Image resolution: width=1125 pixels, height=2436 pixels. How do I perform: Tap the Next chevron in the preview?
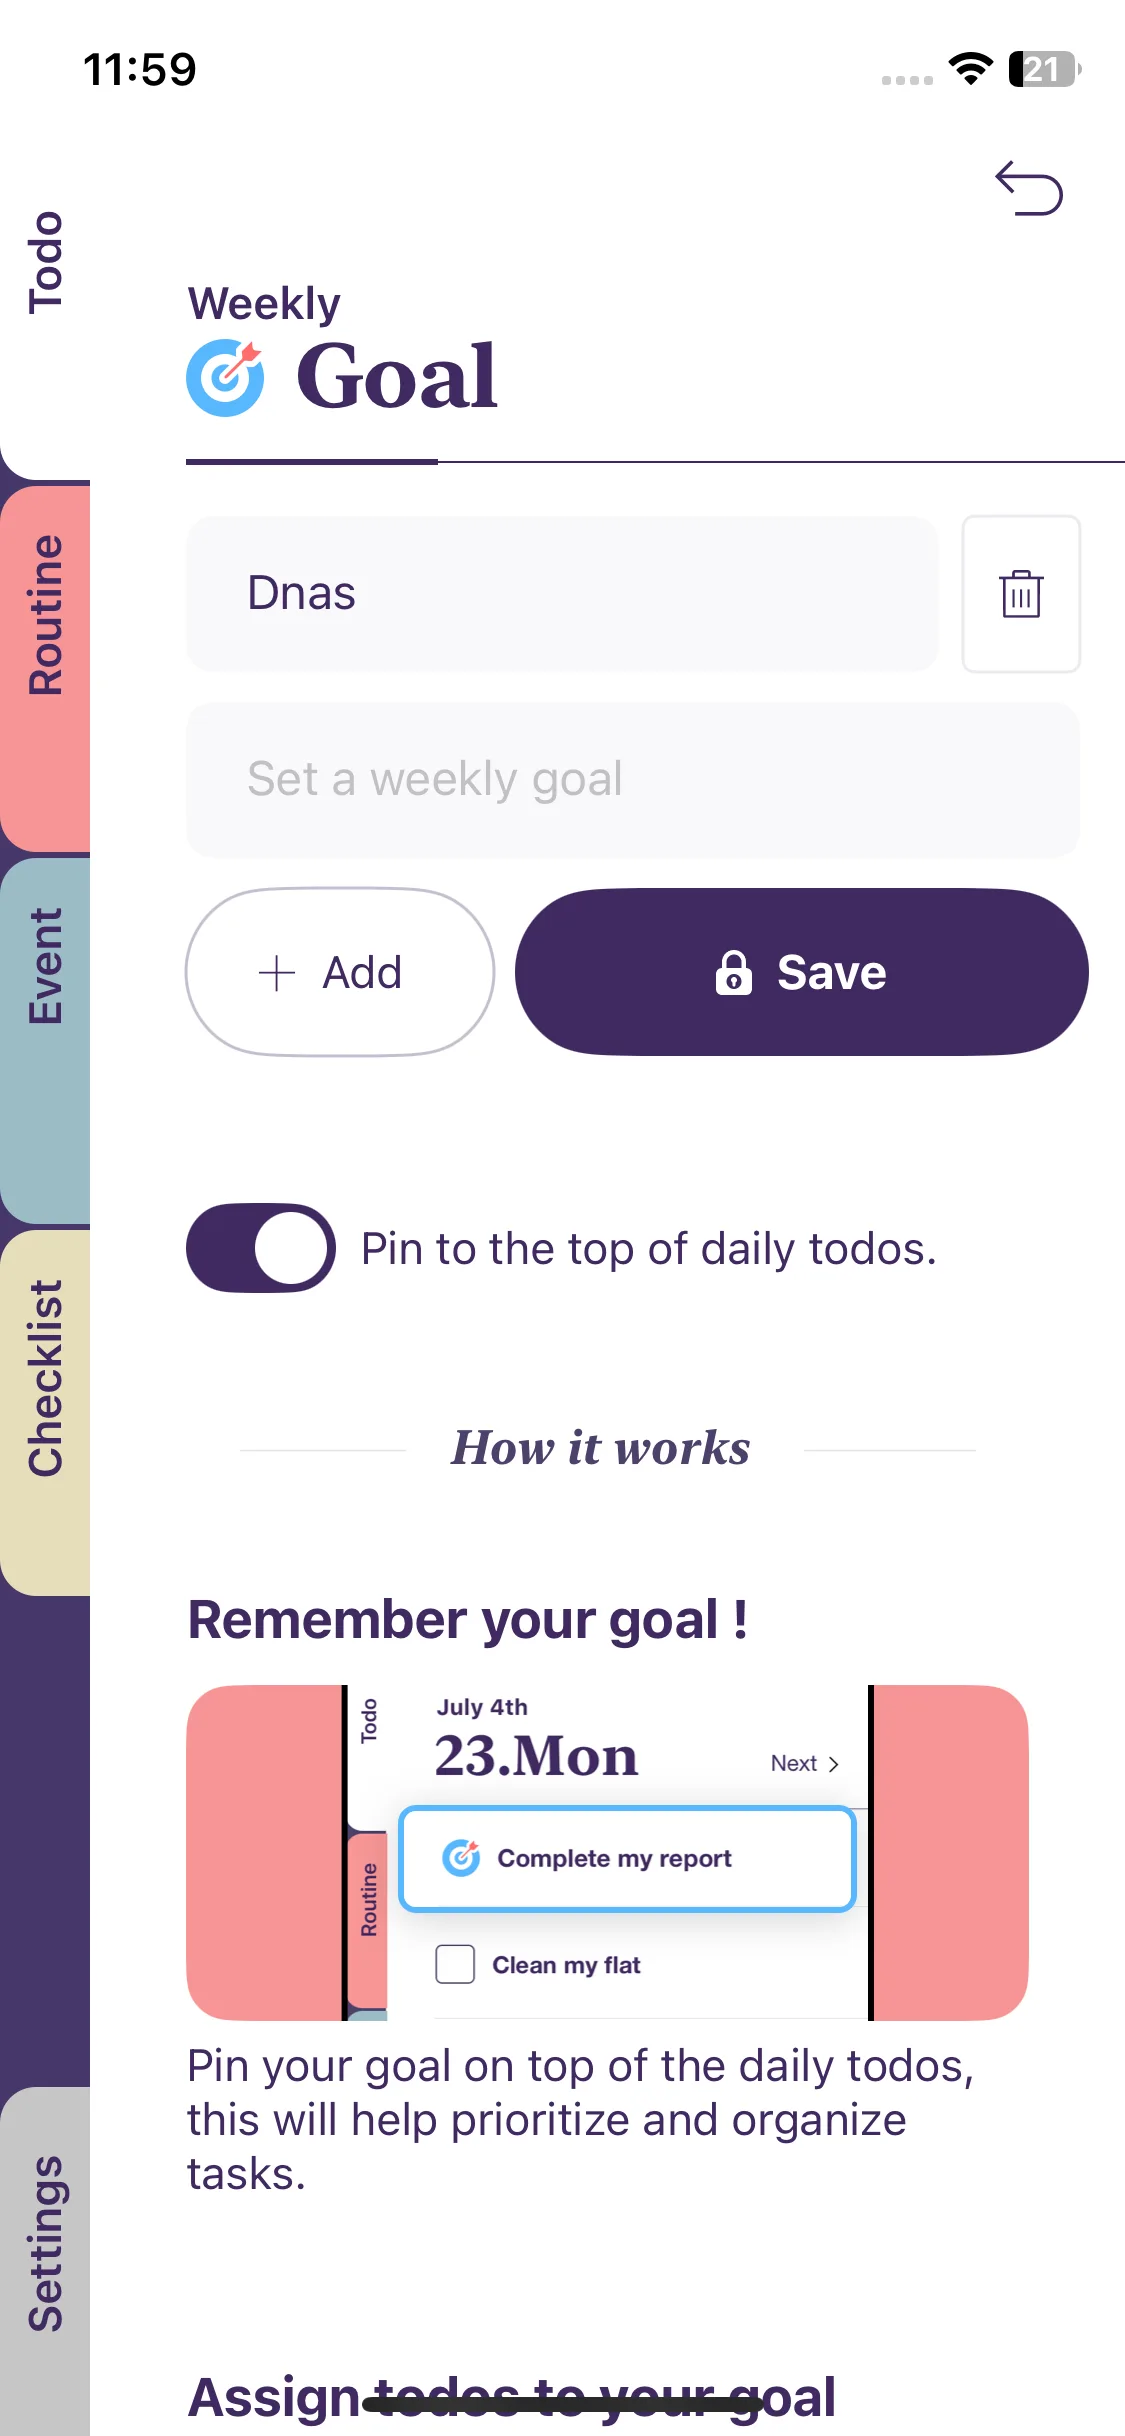pyautogui.click(x=832, y=1764)
